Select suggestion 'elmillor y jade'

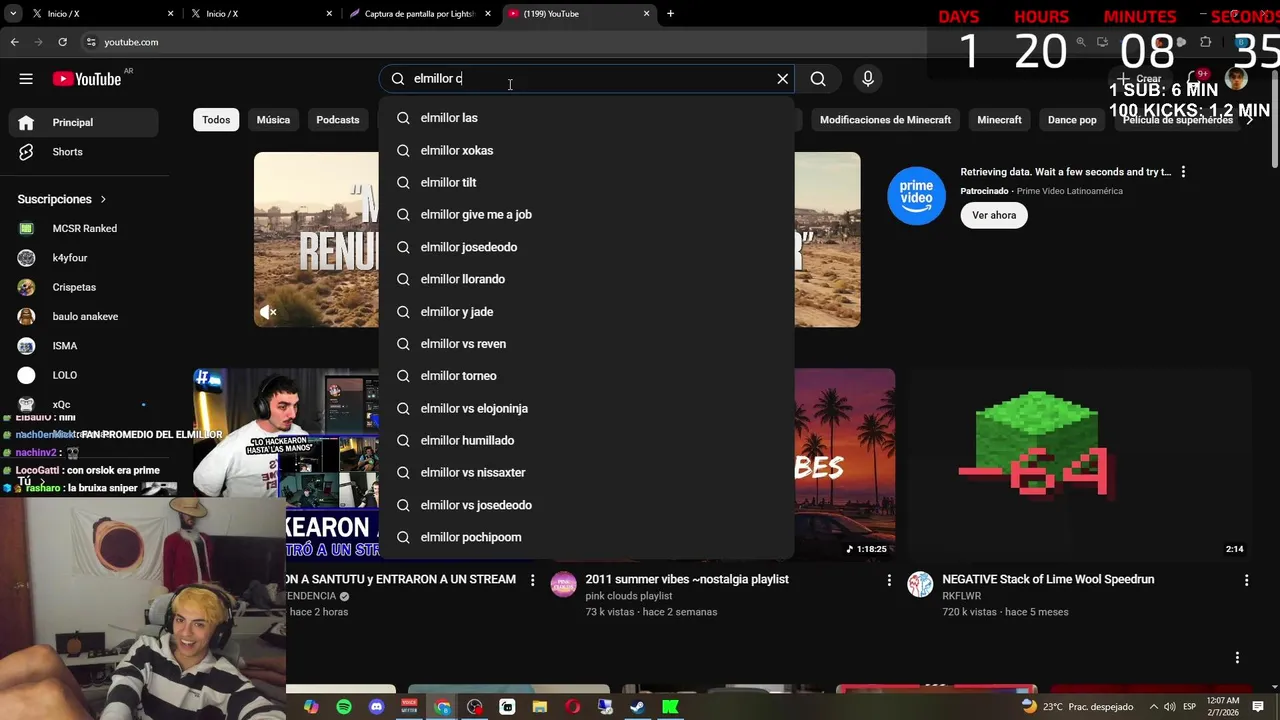pyautogui.click(x=586, y=311)
